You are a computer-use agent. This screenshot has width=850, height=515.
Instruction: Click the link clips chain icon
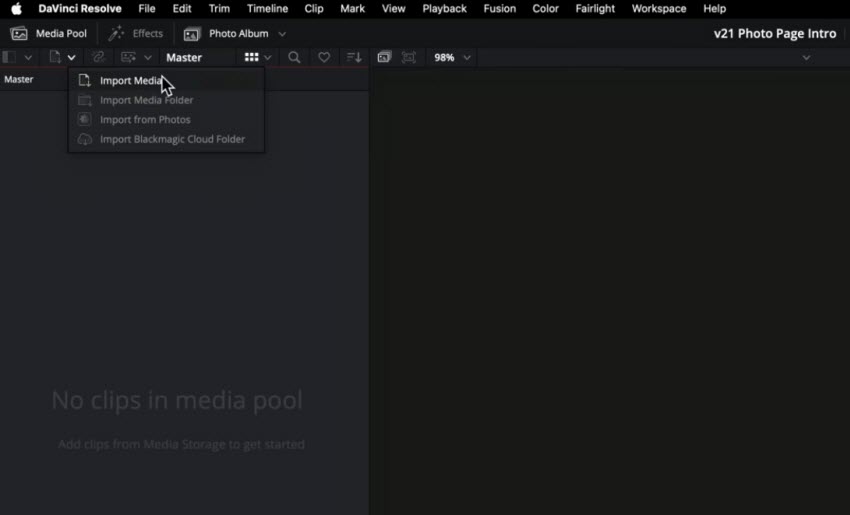[98, 57]
